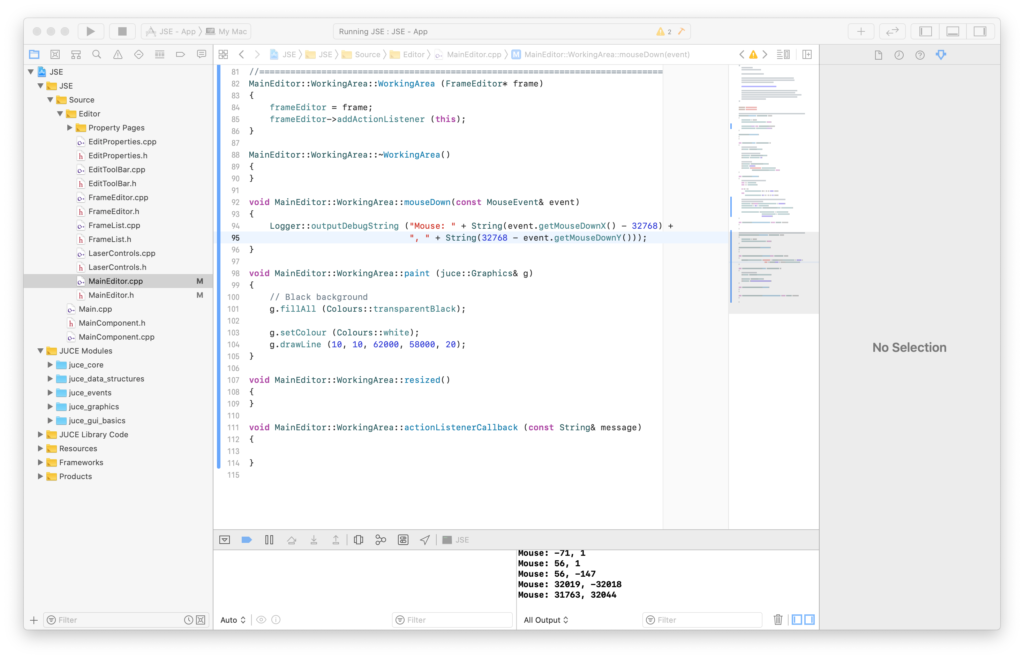Open the Find navigator magnifier icon

point(96,54)
